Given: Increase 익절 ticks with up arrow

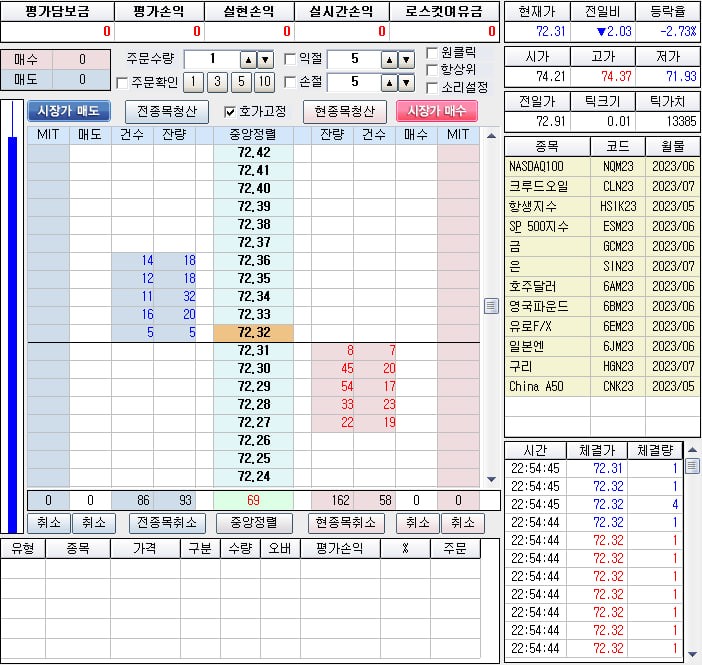Looking at the screenshot, I should click(389, 59).
